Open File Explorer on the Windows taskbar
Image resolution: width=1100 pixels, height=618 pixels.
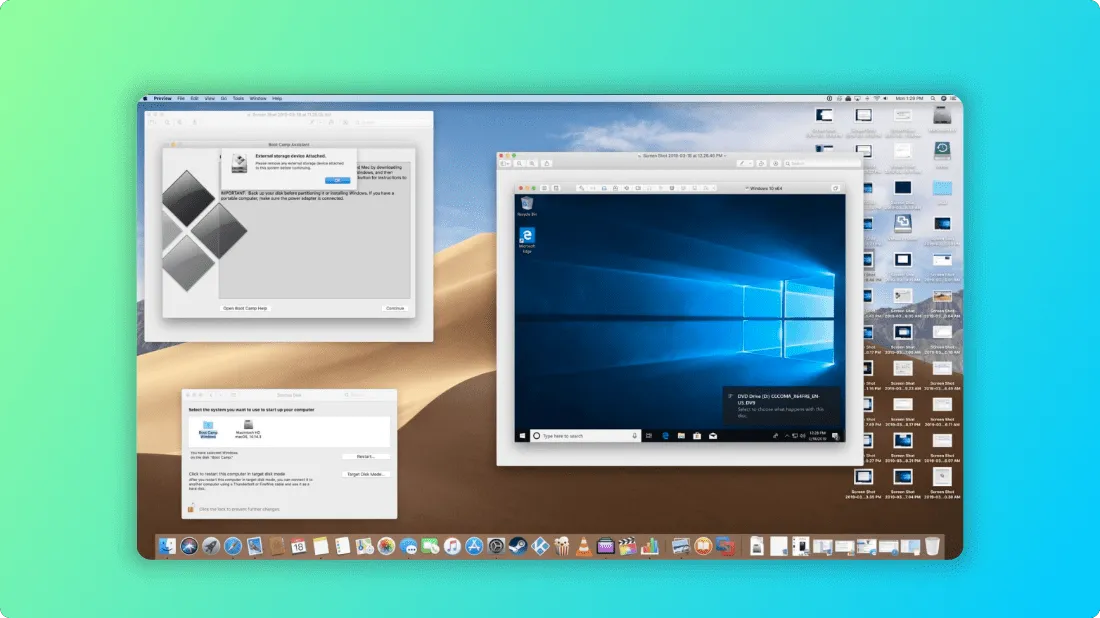681,436
